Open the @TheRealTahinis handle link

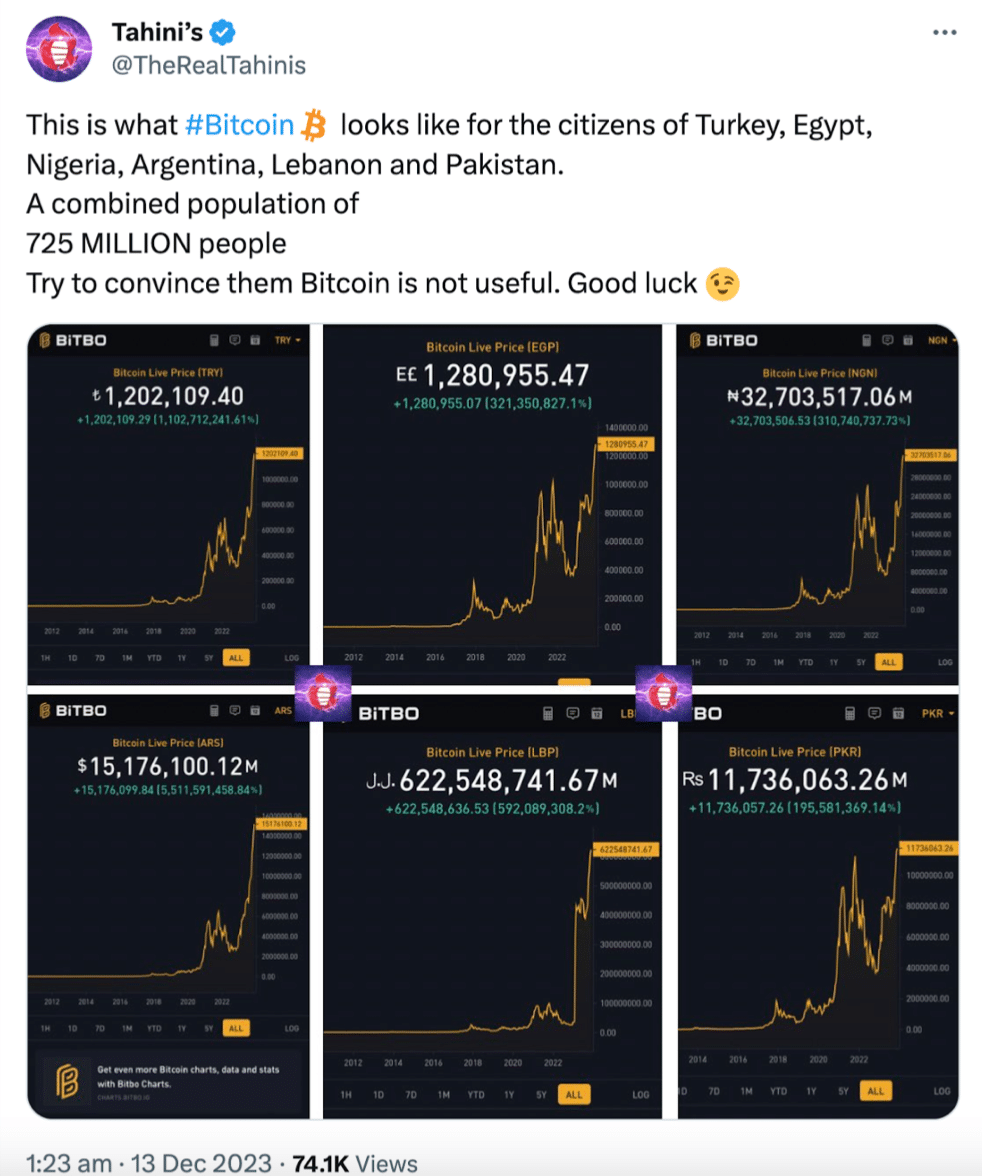click(209, 65)
